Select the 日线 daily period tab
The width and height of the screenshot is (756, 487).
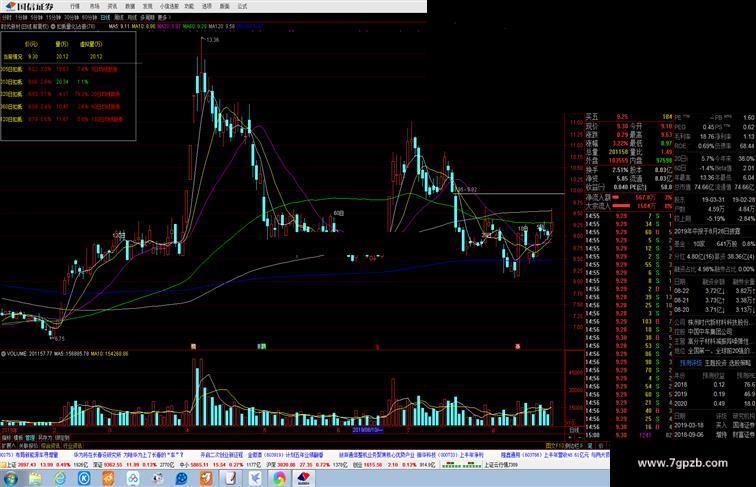[x=106, y=18]
